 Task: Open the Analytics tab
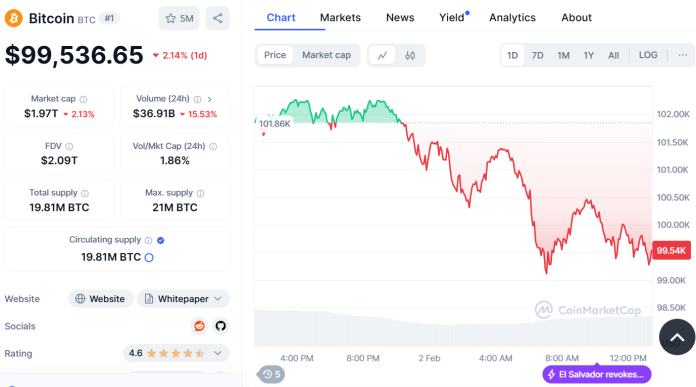[x=512, y=18]
